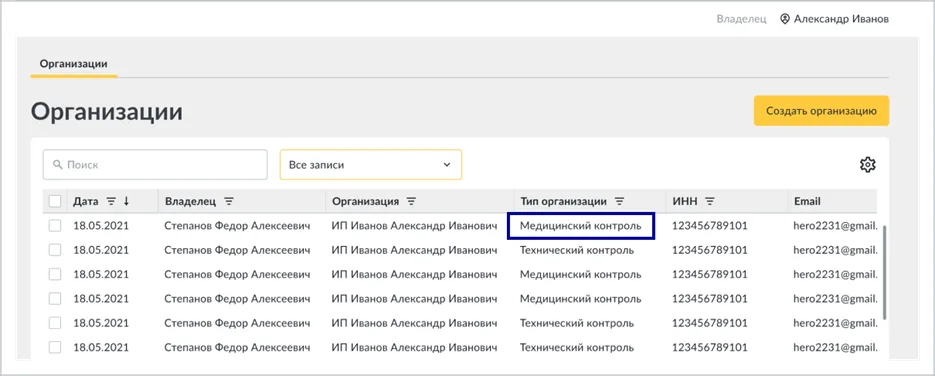Viewport: 935px width, 376px height.
Task: Tick the checkbox of the last visible row
Action: click(x=55, y=347)
